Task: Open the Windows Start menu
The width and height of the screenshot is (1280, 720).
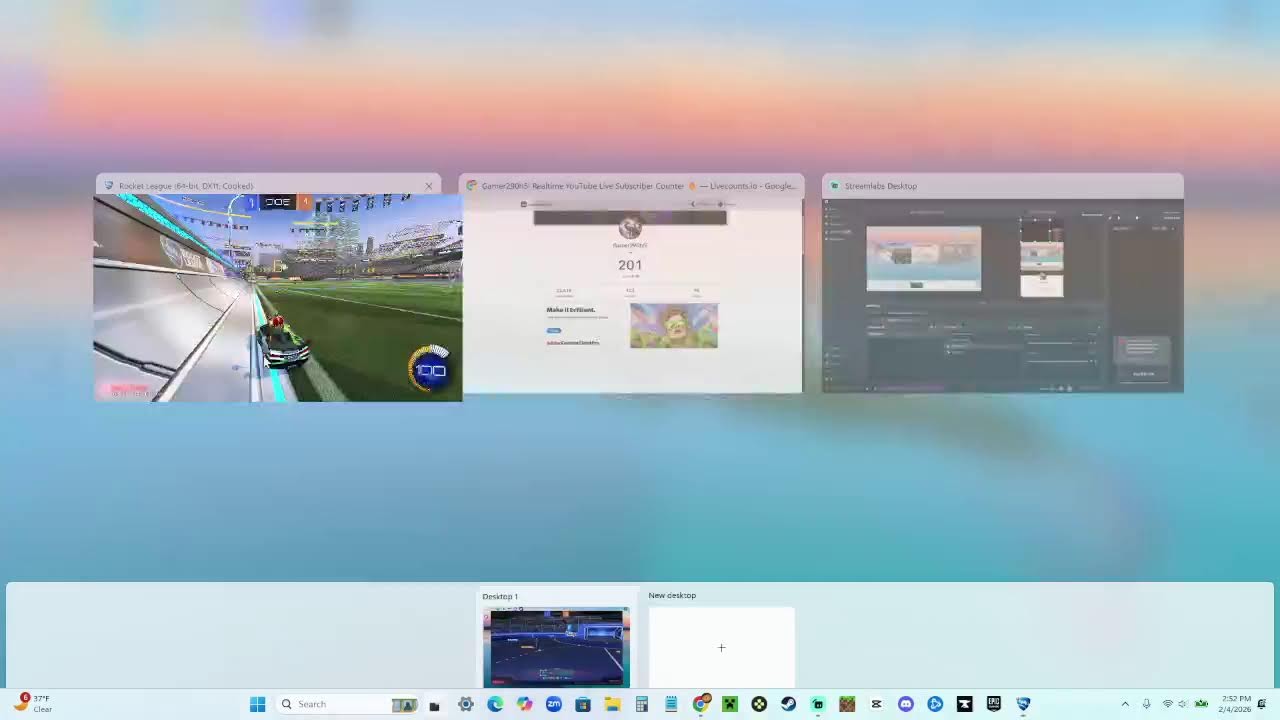Action: point(257,704)
